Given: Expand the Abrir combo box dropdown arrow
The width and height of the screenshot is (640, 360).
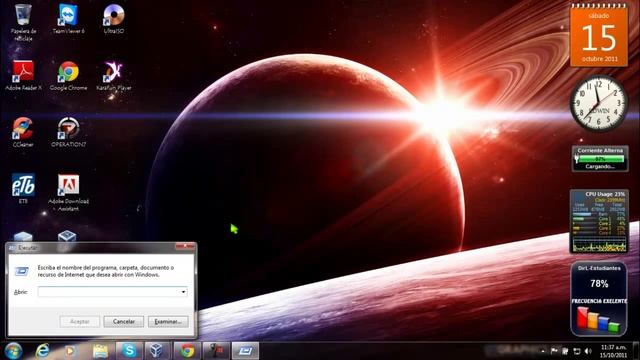Looking at the screenshot, I should click(183, 292).
